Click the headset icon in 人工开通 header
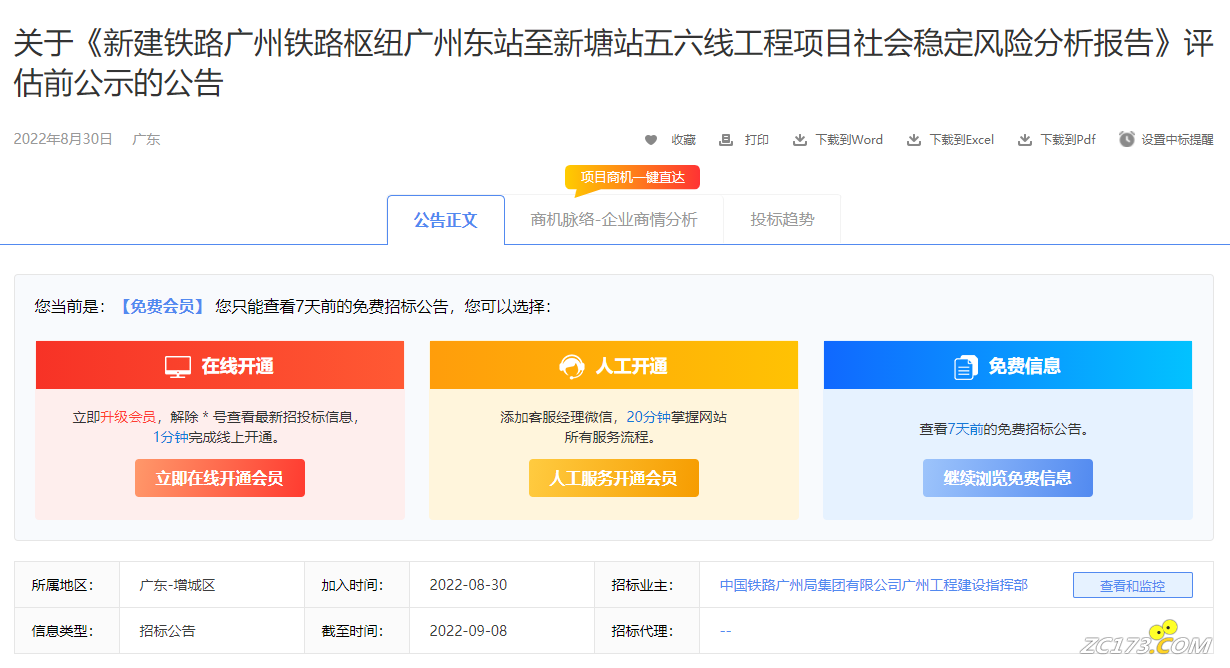The width and height of the screenshot is (1230, 668). [x=572, y=367]
